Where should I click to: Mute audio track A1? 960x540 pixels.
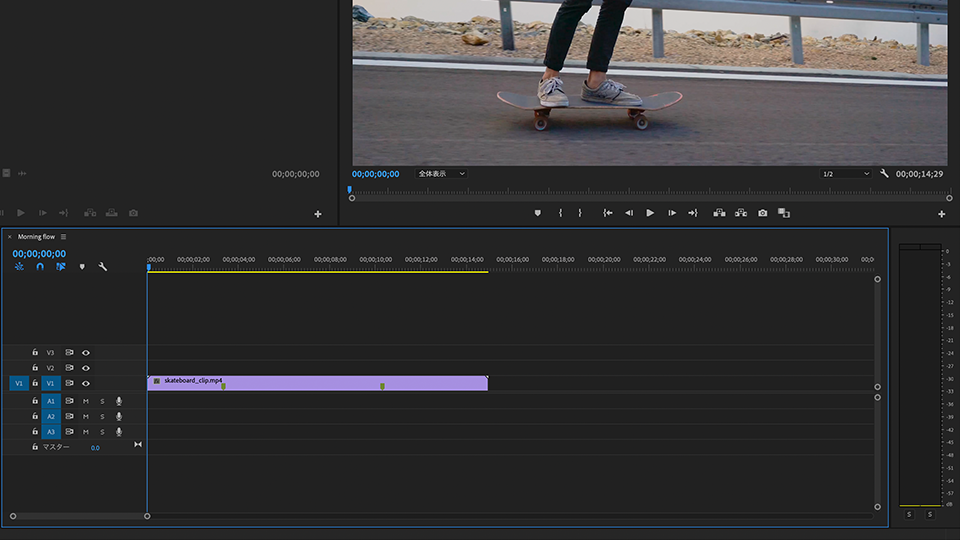coord(86,401)
